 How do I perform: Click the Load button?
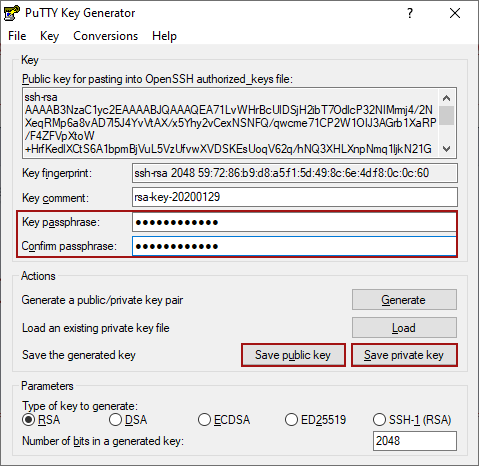tap(404, 328)
